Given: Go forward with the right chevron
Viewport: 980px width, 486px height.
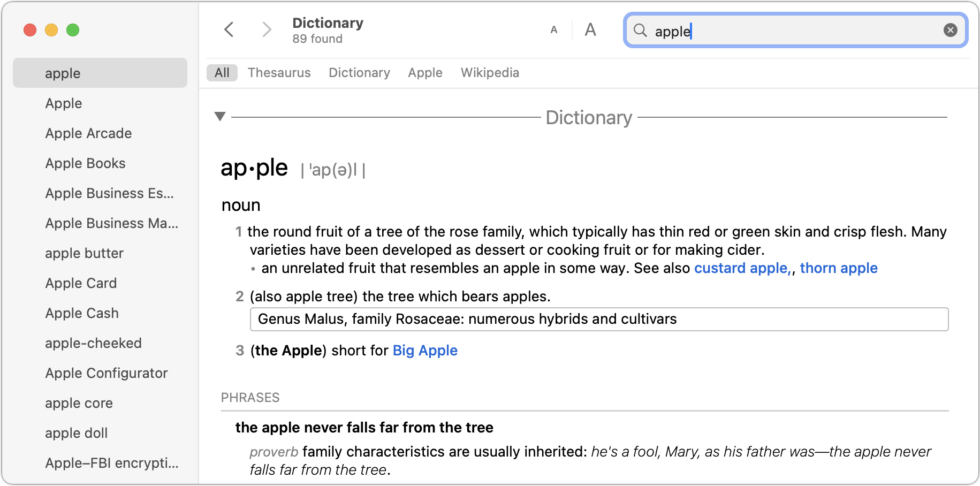Looking at the screenshot, I should 266,30.
